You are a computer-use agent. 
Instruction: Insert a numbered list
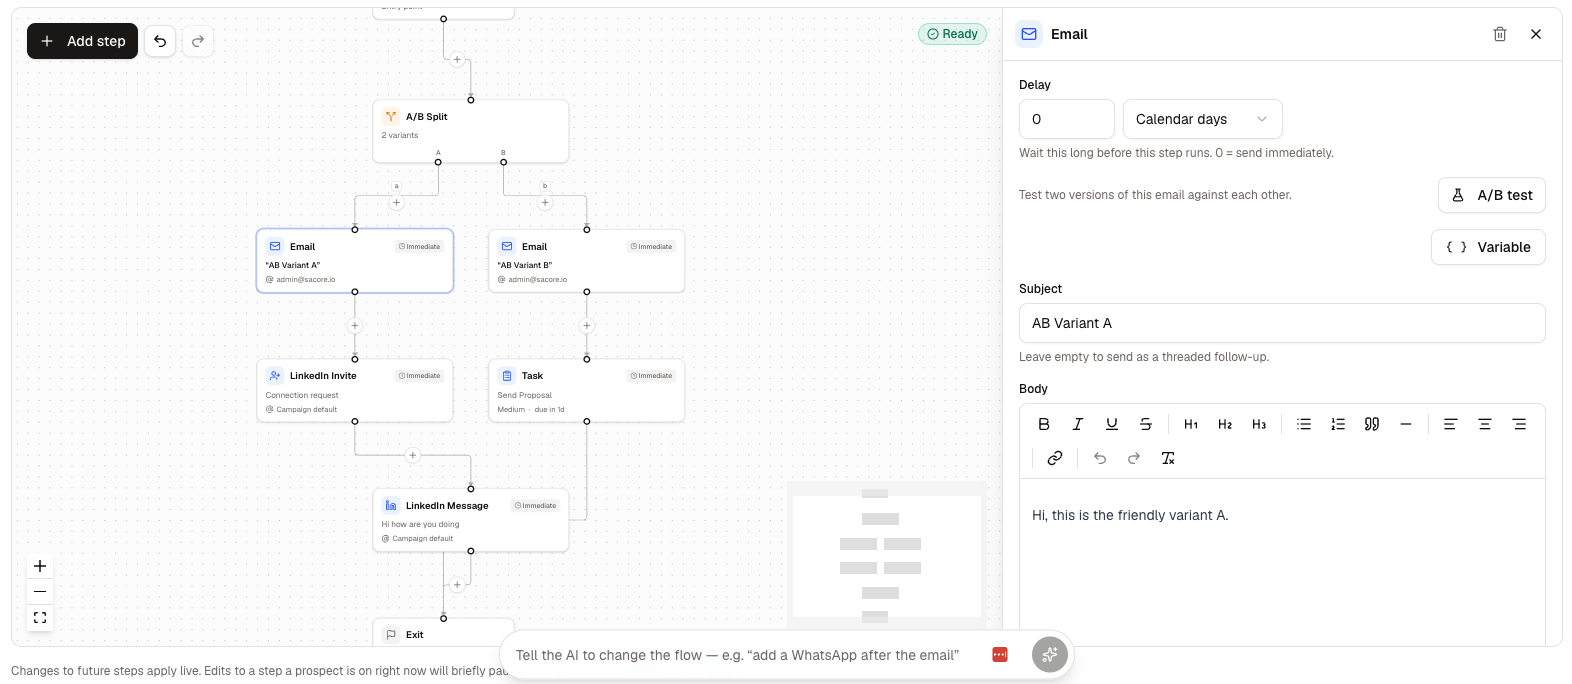pos(1338,424)
